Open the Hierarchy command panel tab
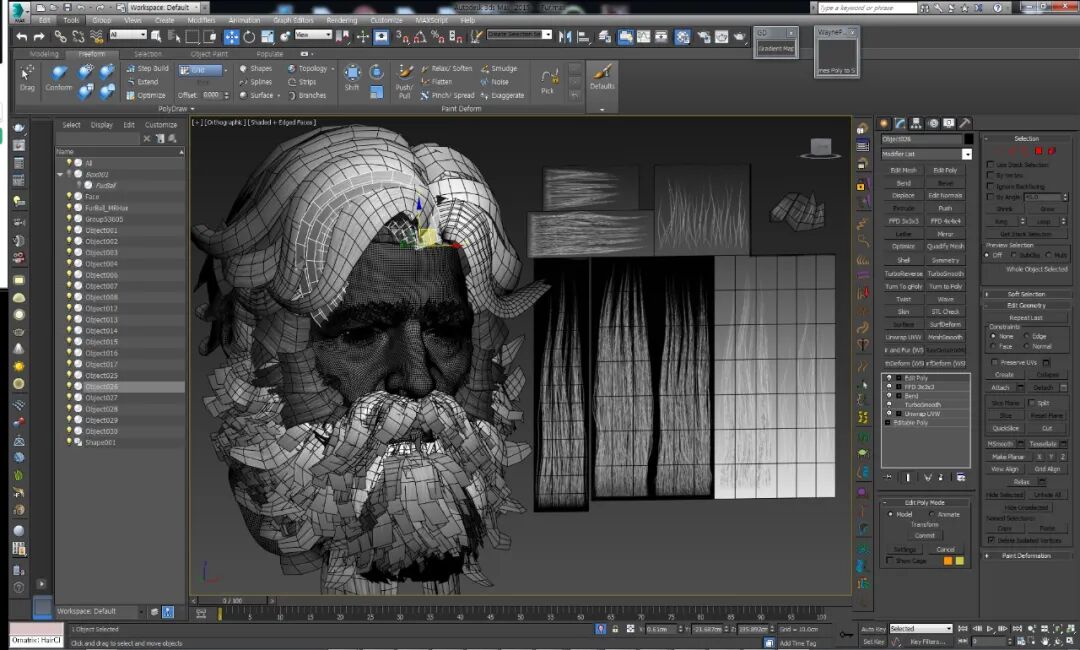 [x=916, y=123]
